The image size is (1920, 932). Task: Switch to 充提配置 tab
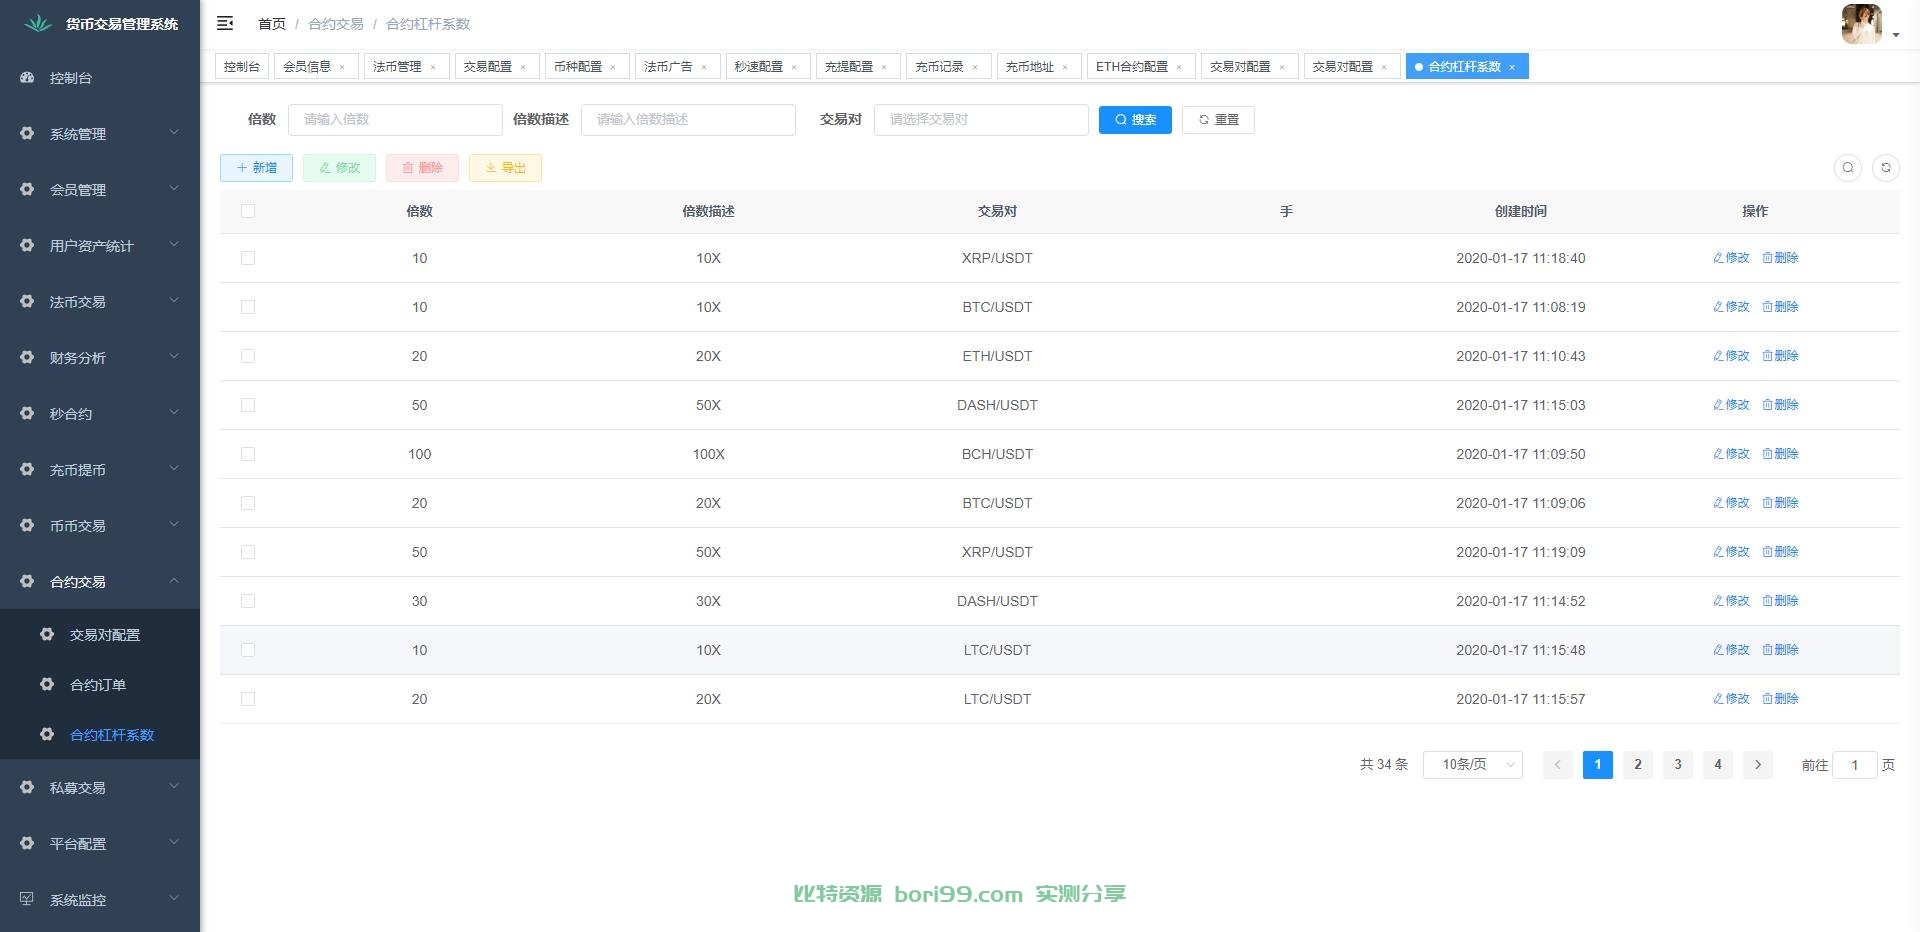coord(857,66)
